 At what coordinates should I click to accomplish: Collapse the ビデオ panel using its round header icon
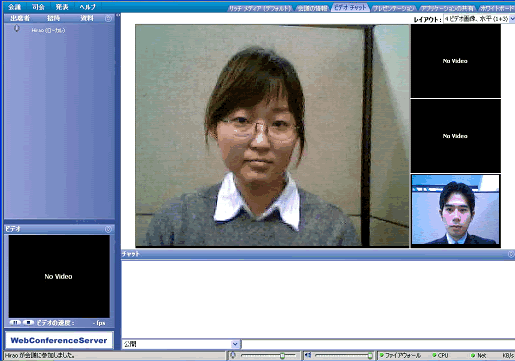(108, 229)
